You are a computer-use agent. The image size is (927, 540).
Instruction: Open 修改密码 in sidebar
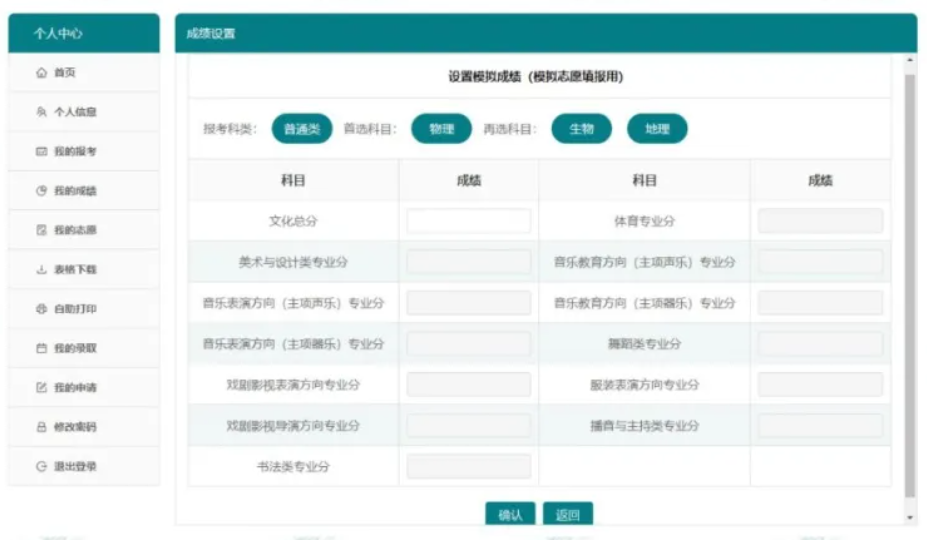tap(84, 427)
